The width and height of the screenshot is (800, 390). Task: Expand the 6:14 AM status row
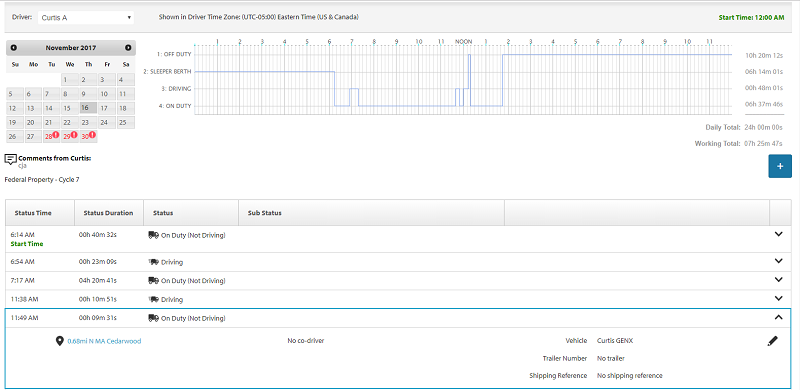click(x=778, y=234)
